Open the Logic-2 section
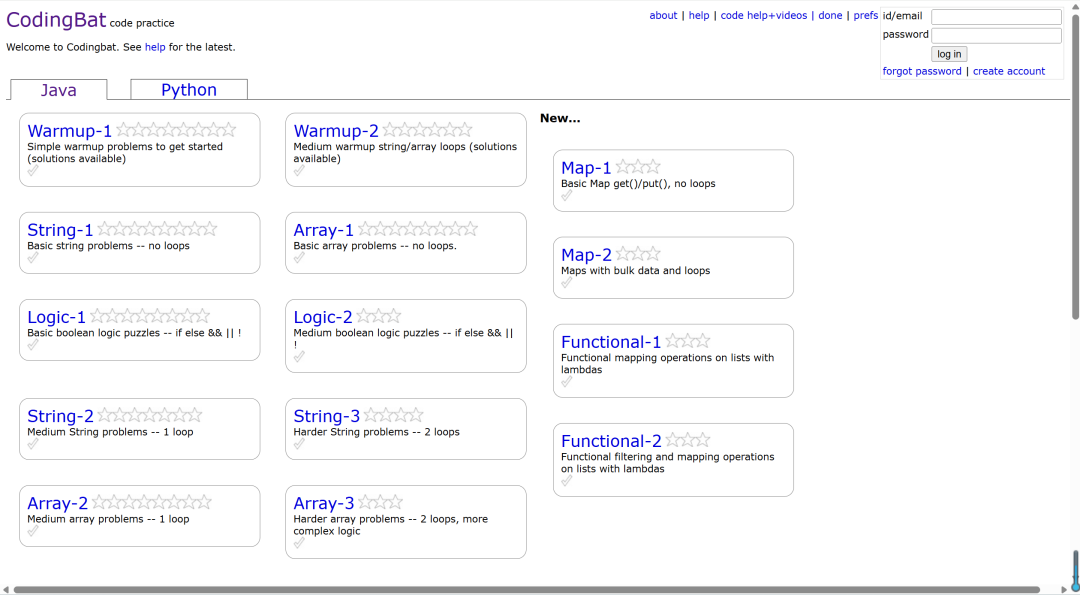The width and height of the screenshot is (1080, 595). (x=323, y=317)
